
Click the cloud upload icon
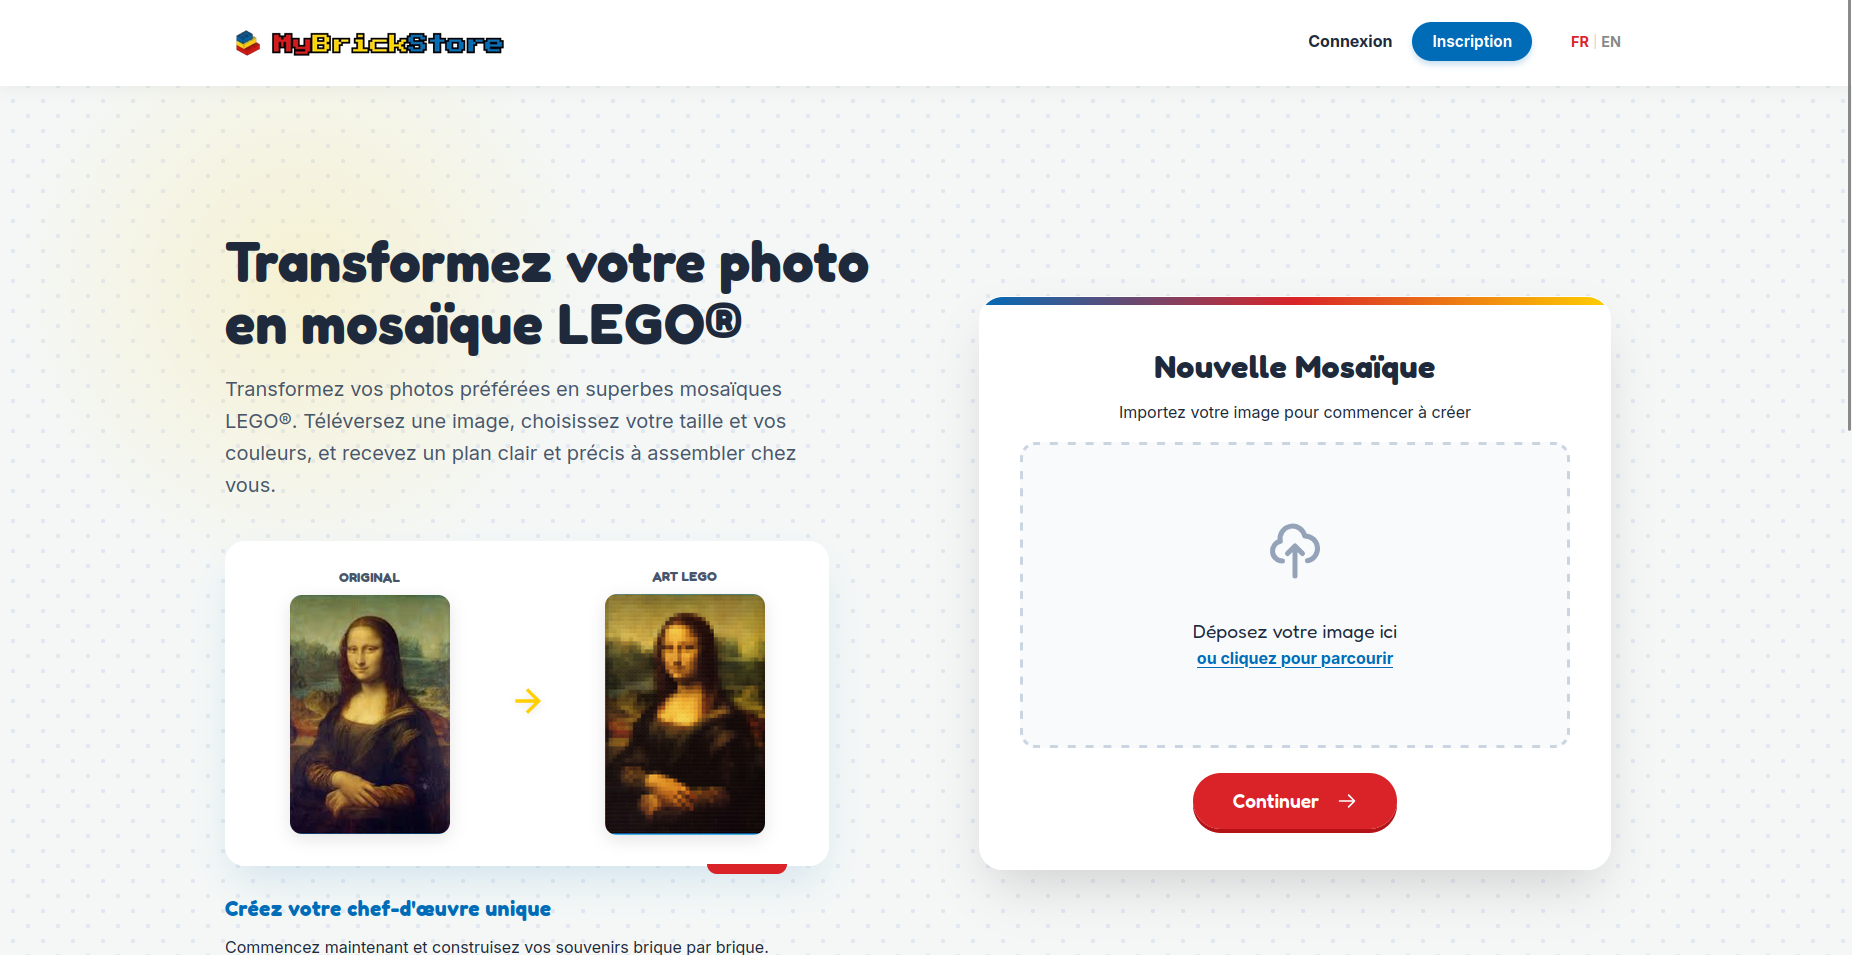[1295, 550]
